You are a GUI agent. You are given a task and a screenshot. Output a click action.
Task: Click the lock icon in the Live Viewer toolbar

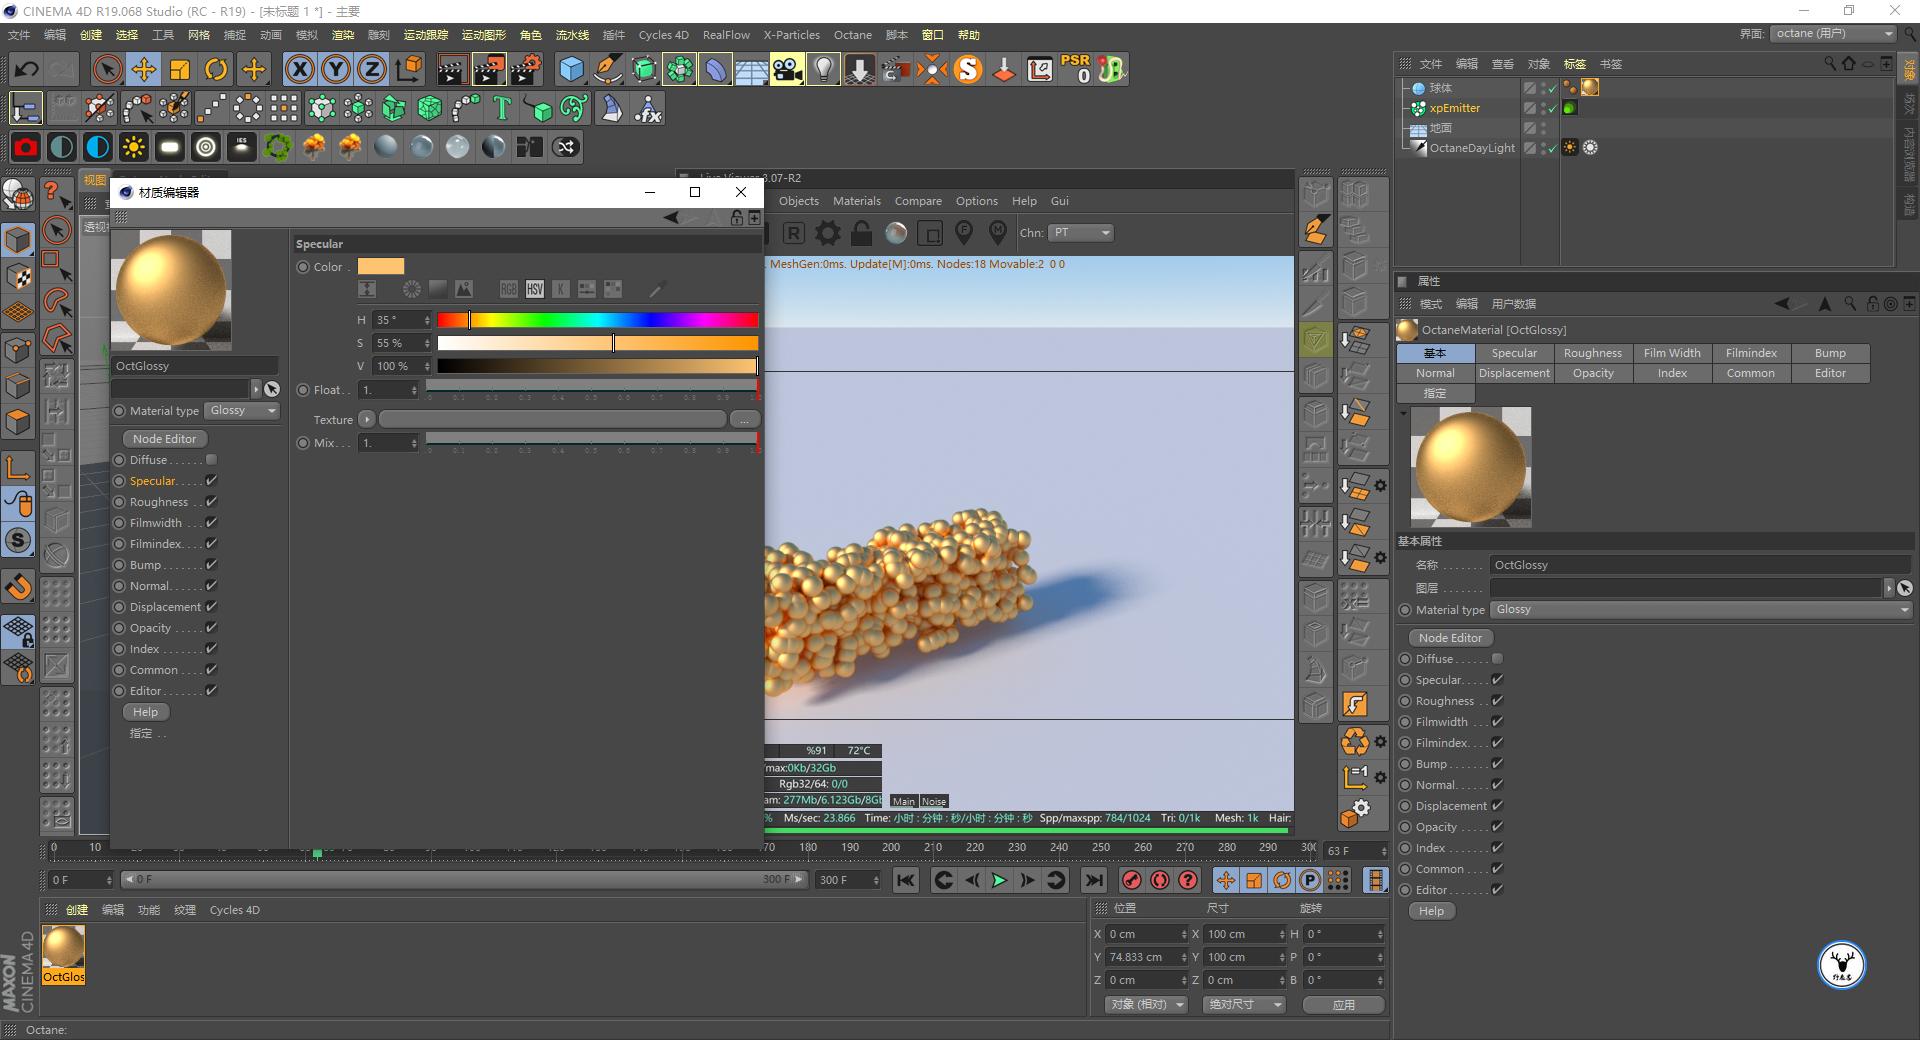860,233
